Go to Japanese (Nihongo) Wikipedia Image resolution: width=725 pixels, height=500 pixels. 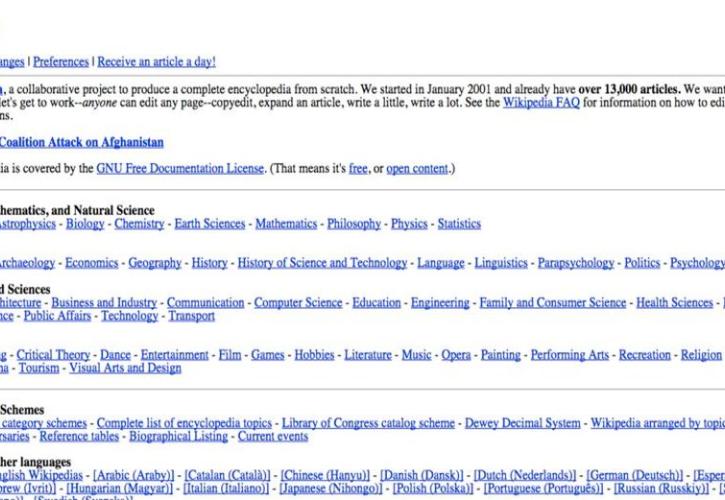[331, 488]
